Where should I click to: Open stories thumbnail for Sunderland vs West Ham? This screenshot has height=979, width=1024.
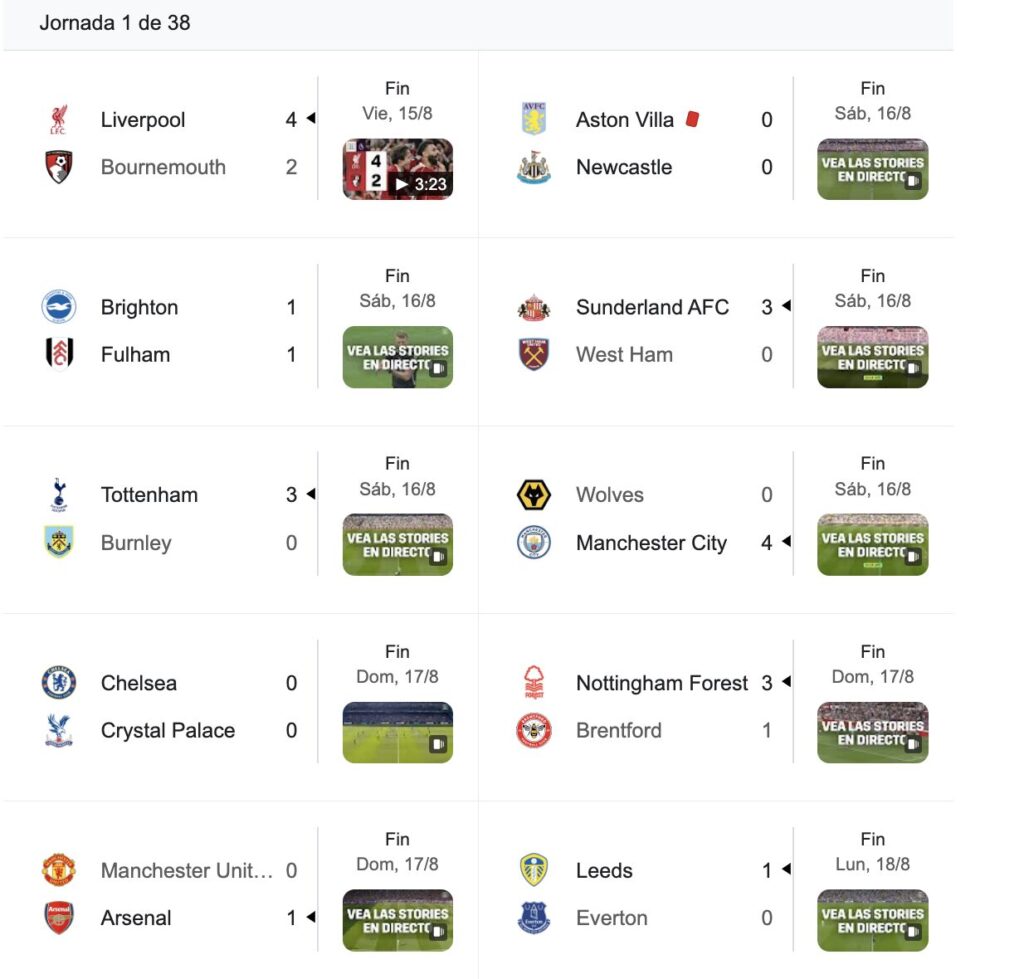[872, 357]
